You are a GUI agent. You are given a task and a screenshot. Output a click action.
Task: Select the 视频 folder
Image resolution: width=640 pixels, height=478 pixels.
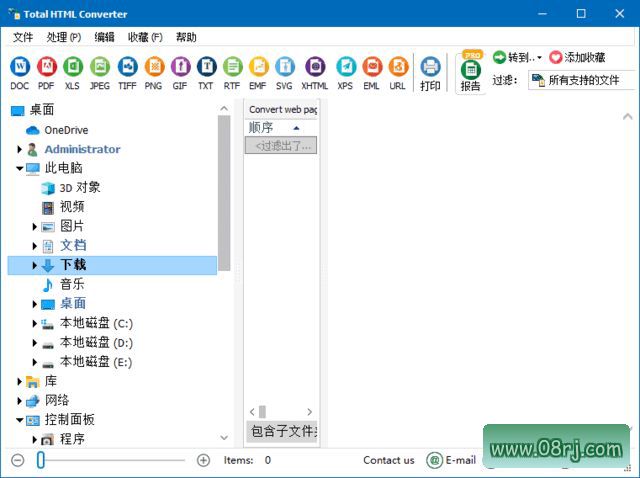pos(64,207)
